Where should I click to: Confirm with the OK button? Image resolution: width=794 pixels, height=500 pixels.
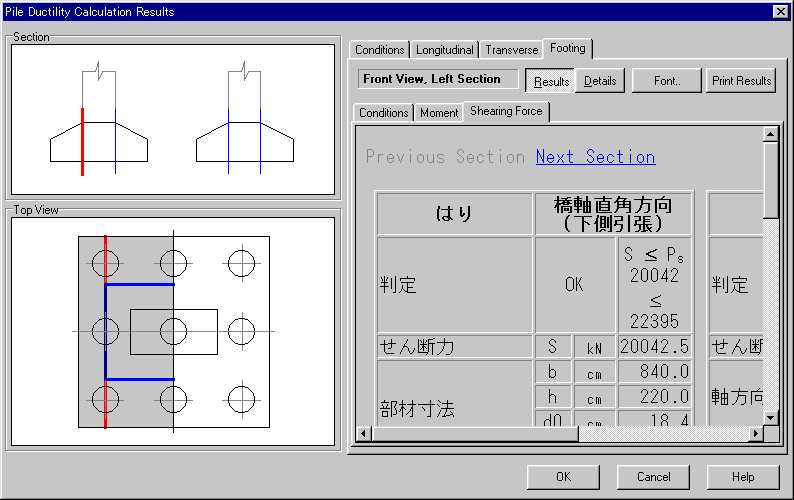[x=563, y=477]
